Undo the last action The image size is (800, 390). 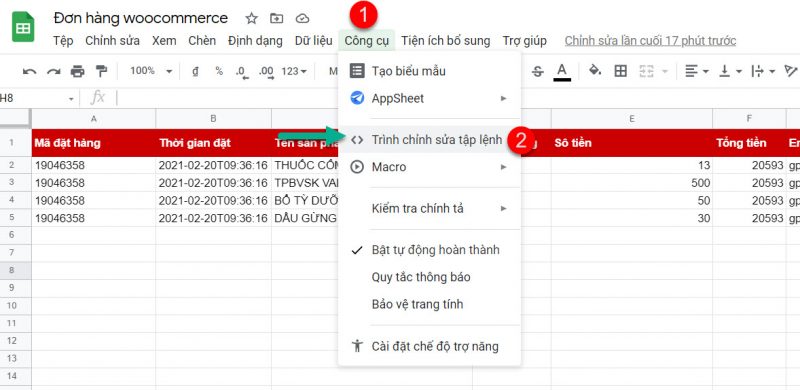[30, 71]
